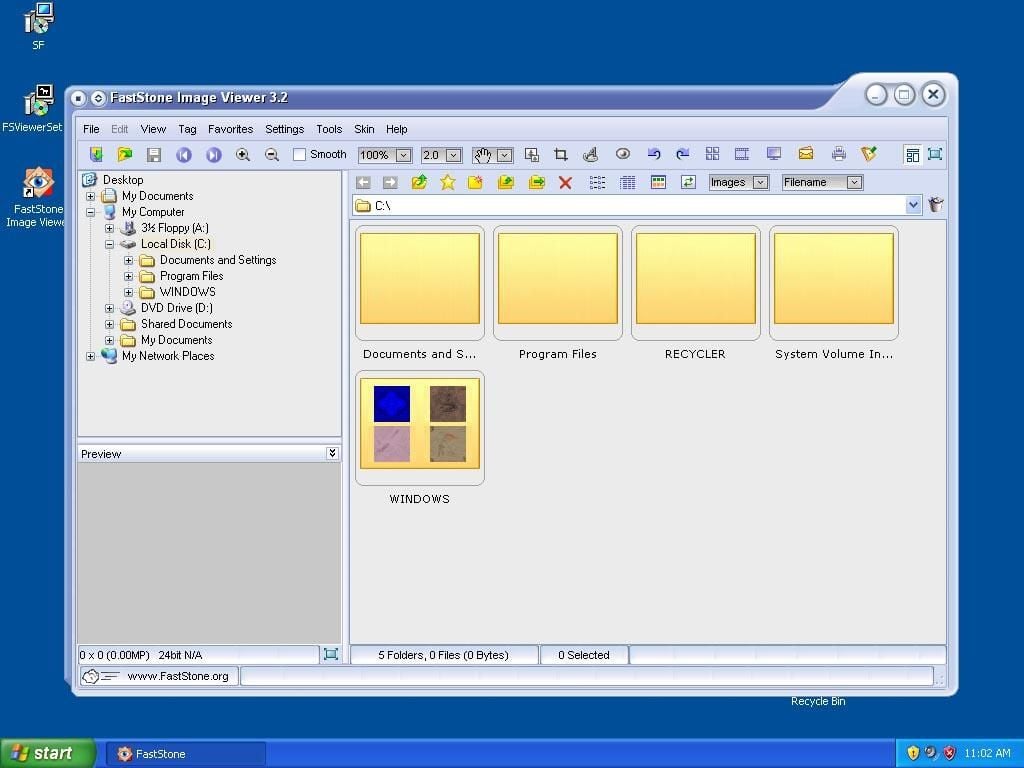Open the Help menu
The width and height of the screenshot is (1024, 768).
(396, 129)
